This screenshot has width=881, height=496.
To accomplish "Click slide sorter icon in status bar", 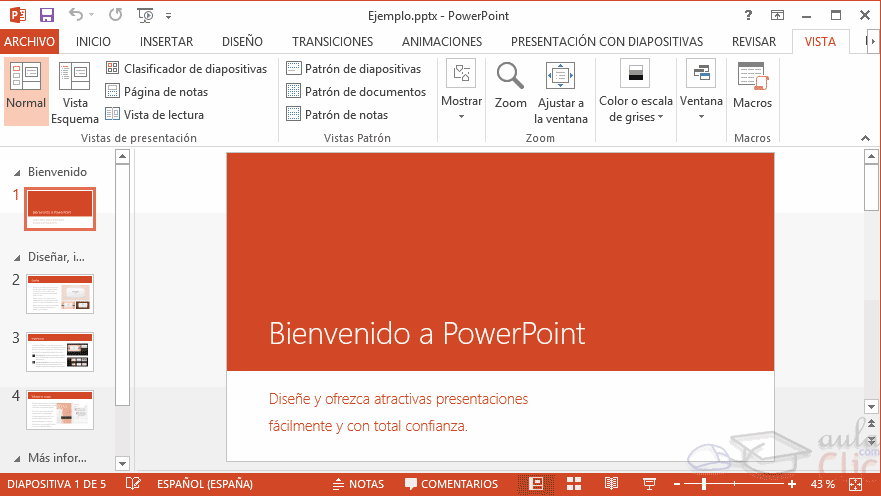I will click(574, 484).
